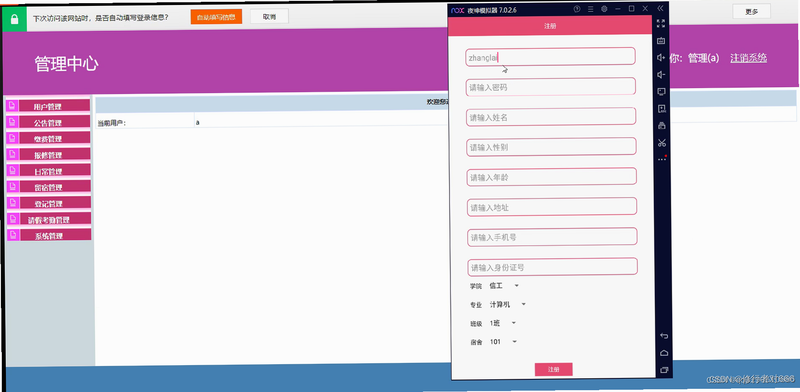Open Nox hamburger menu in title bar
The height and width of the screenshot is (392, 800).
[590, 9]
